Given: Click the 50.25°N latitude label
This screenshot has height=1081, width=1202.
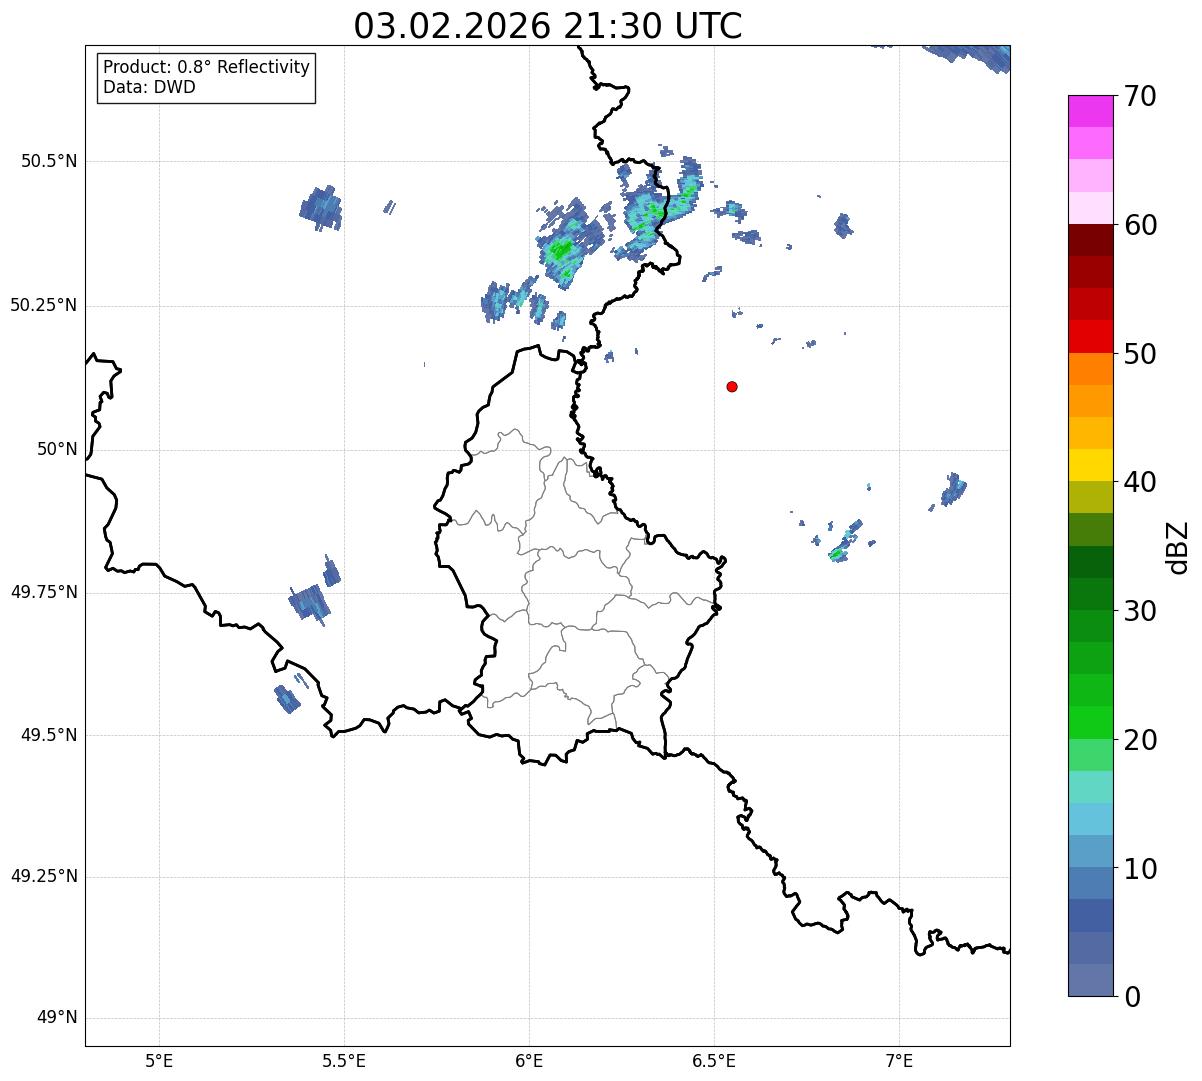Looking at the screenshot, I should [x=43, y=305].
